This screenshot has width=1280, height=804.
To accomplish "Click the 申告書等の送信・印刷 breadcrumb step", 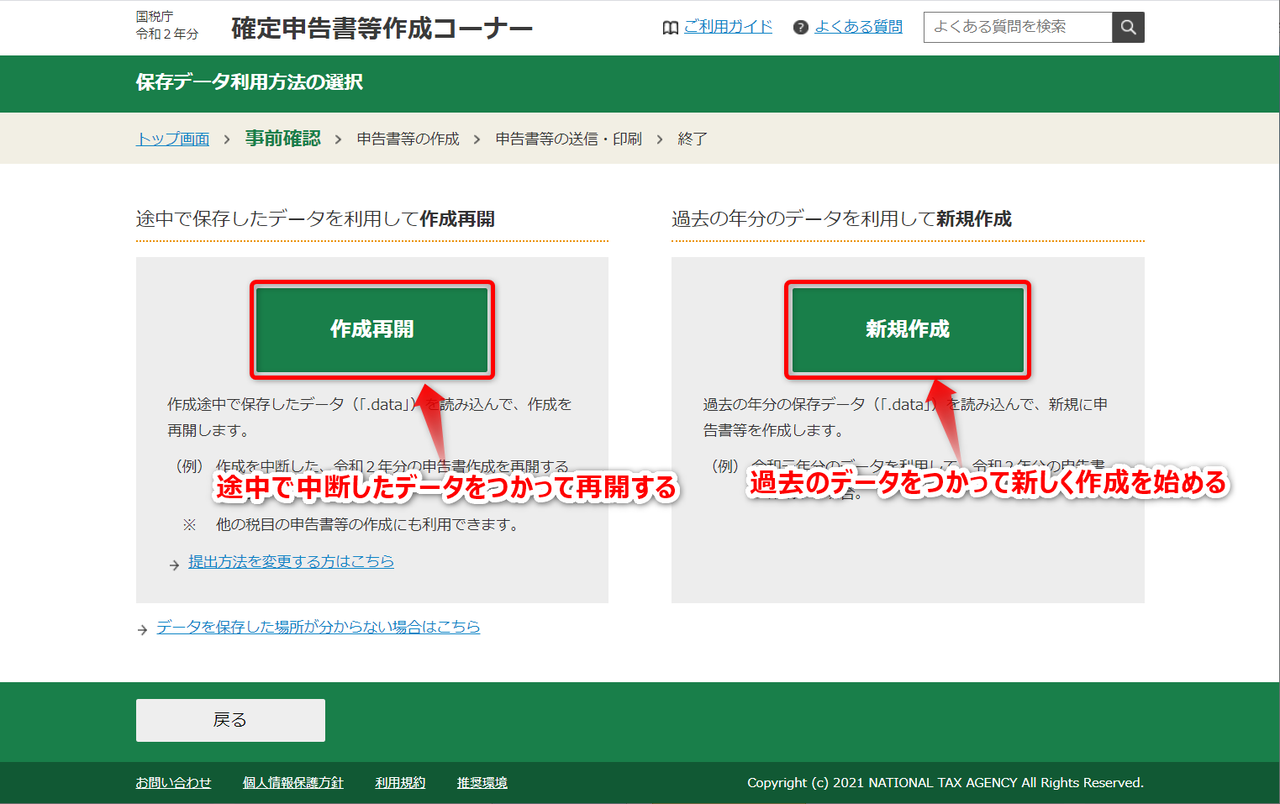I will tap(569, 139).
